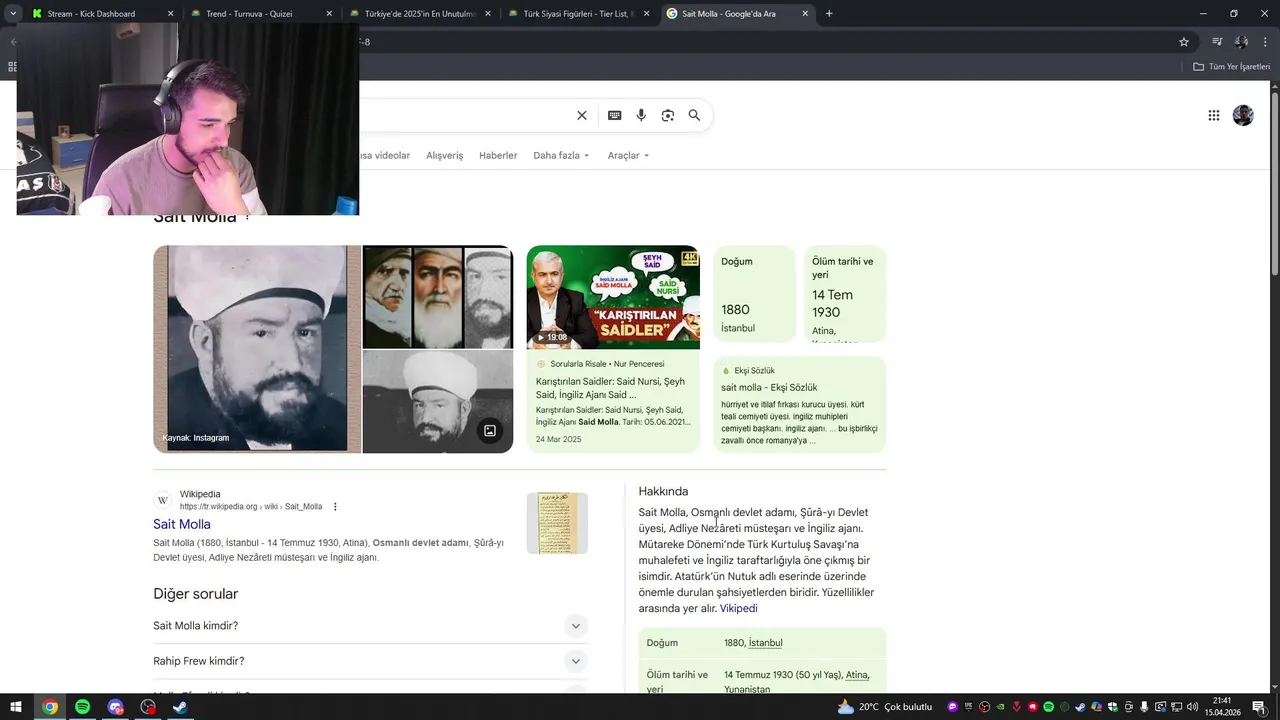Bookmark this page with star icon
The width and height of the screenshot is (1280, 720).
point(1184,42)
